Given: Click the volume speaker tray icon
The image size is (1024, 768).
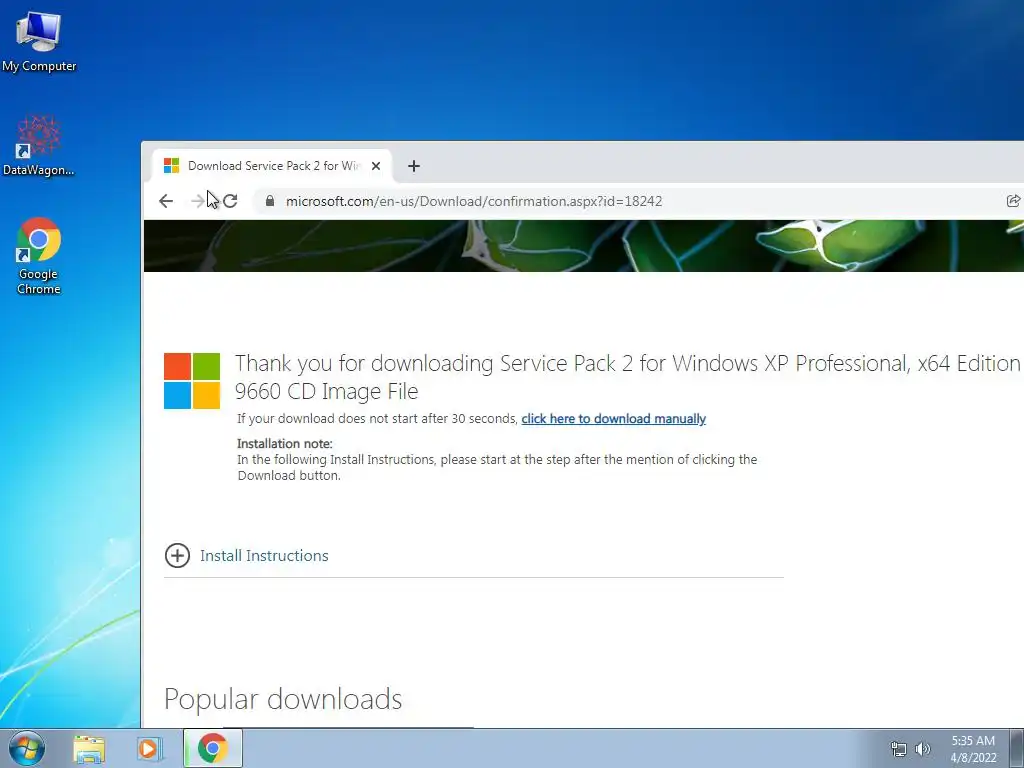Looking at the screenshot, I should [x=922, y=749].
